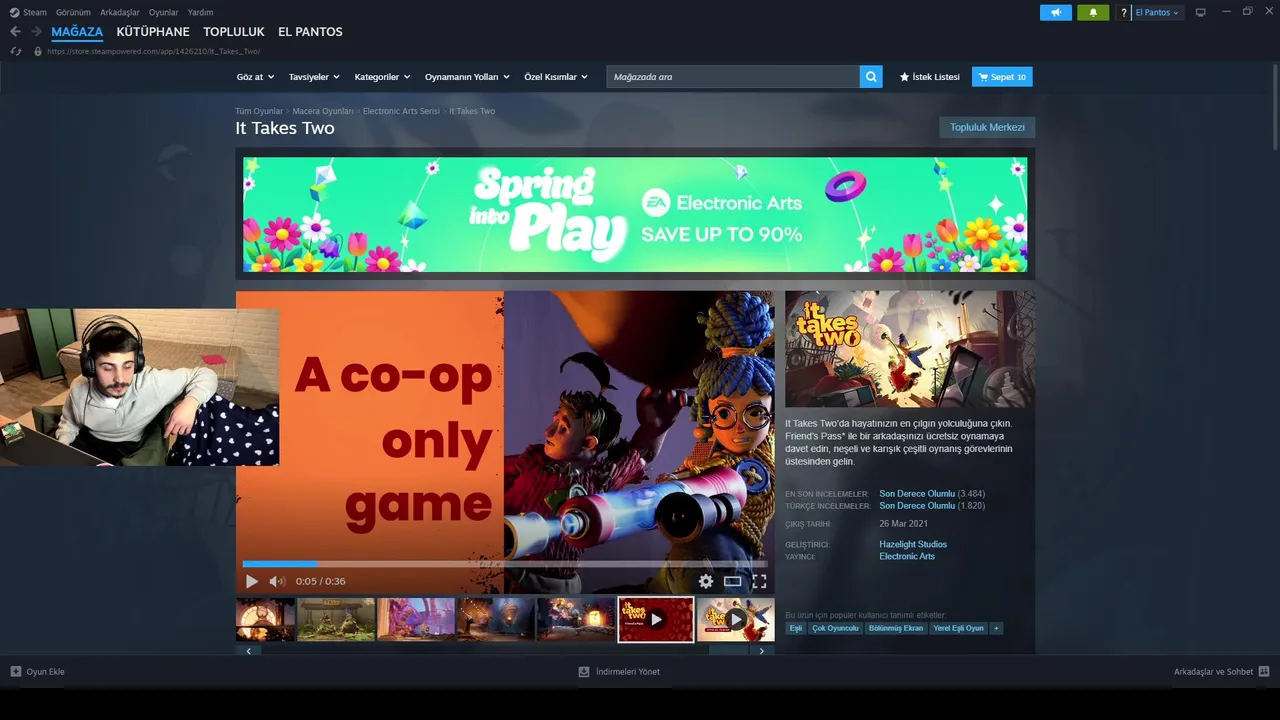Open the Arkadaşlar menu
This screenshot has height=720, width=1280.
(x=120, y=12)
